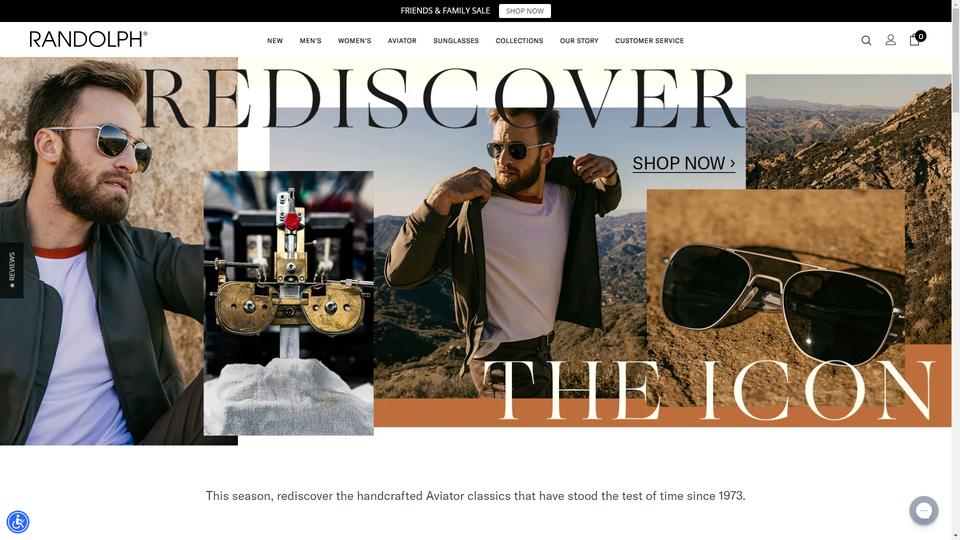This screenshot has width=960, height=540.
Task: Select the Aviator menu item
Action: coord(402,40)
